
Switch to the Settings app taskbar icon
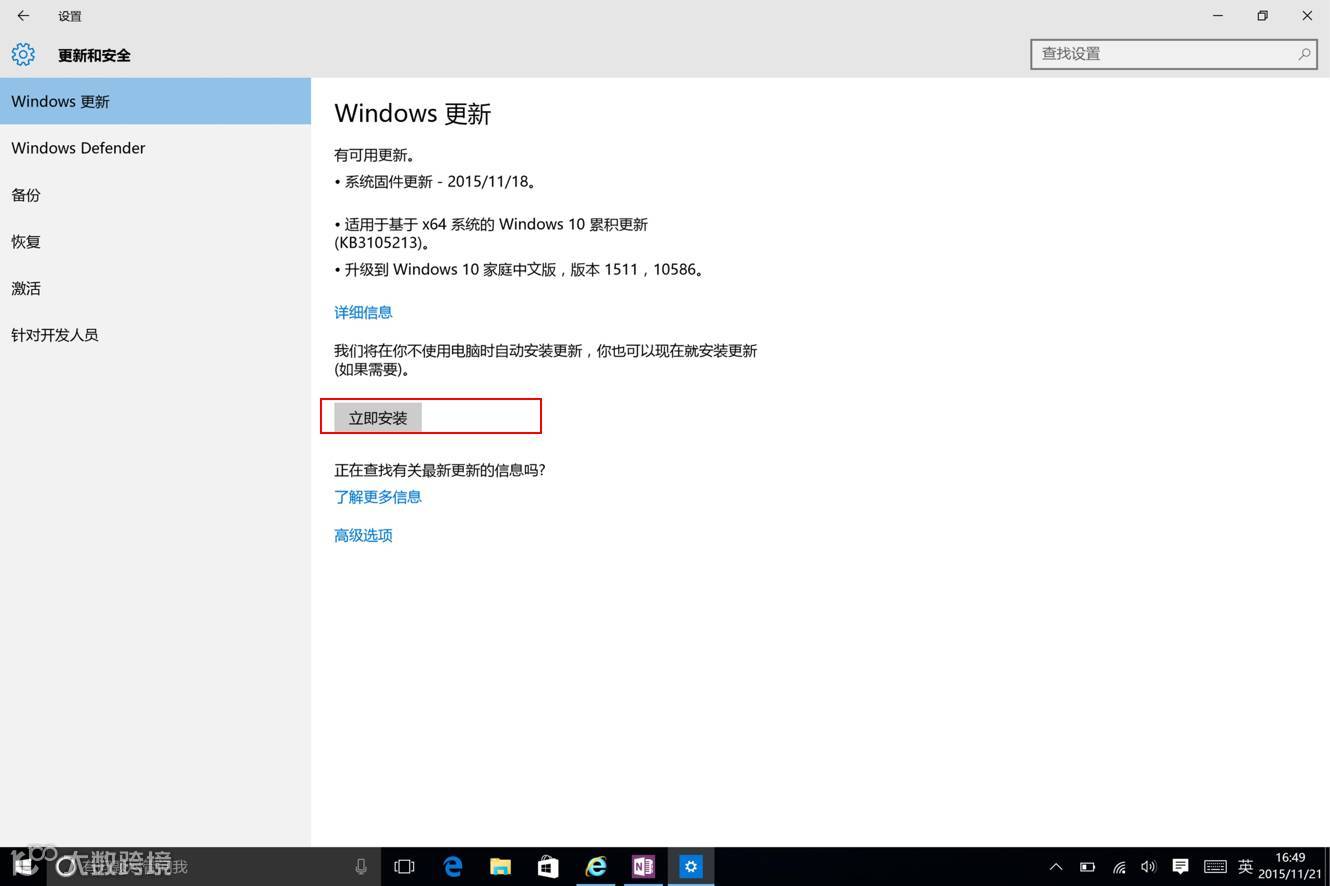(691, 866)
